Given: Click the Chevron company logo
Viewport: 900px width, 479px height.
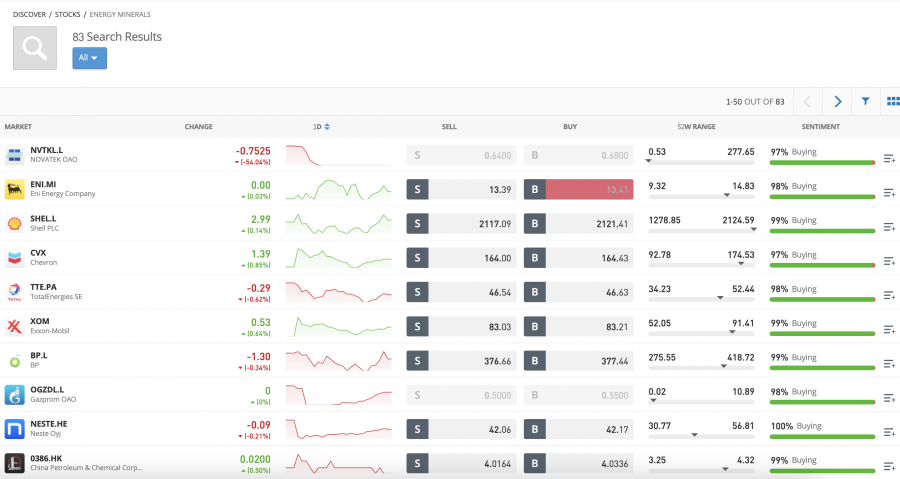Looking at the screenshot, I should point(15,258).
